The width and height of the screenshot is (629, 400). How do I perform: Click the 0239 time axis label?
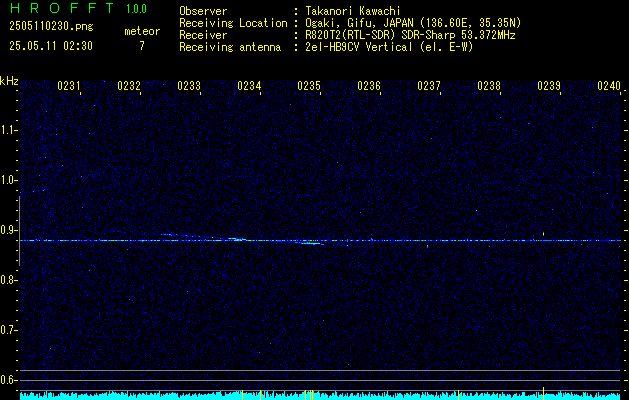pyautogui.click(x=549, y=86)
